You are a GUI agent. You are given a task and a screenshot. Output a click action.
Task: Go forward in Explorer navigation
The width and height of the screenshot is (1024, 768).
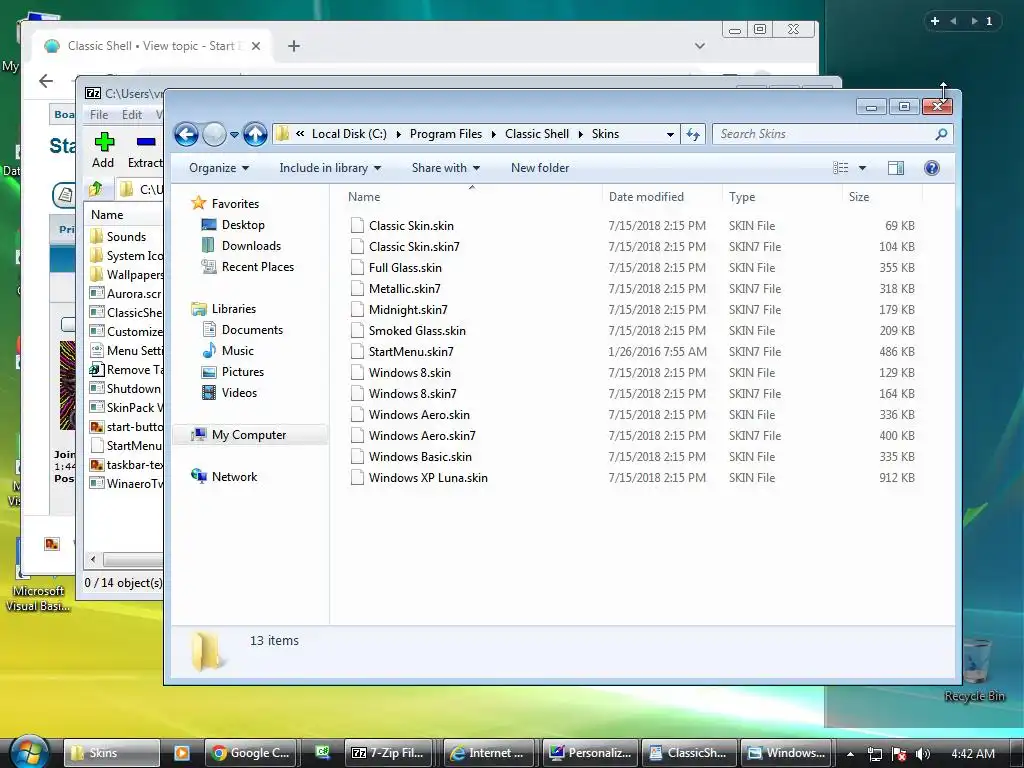(214, 135)
